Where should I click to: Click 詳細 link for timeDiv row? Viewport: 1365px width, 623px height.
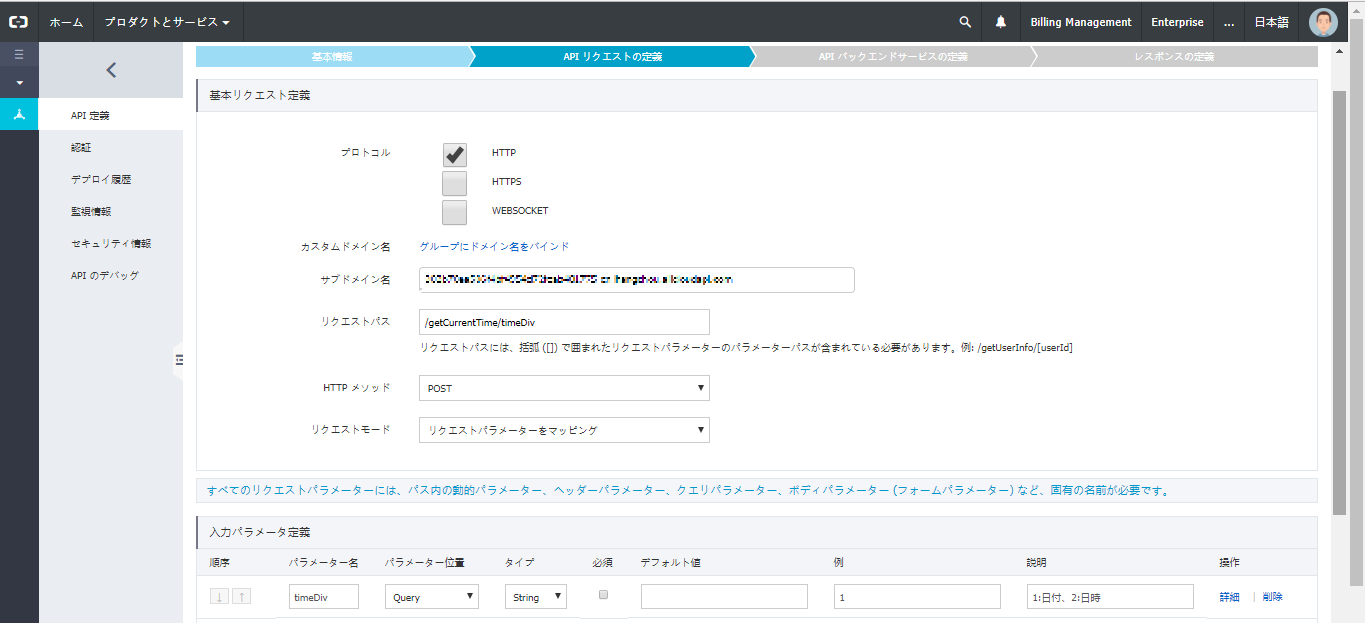[1229, 597]
